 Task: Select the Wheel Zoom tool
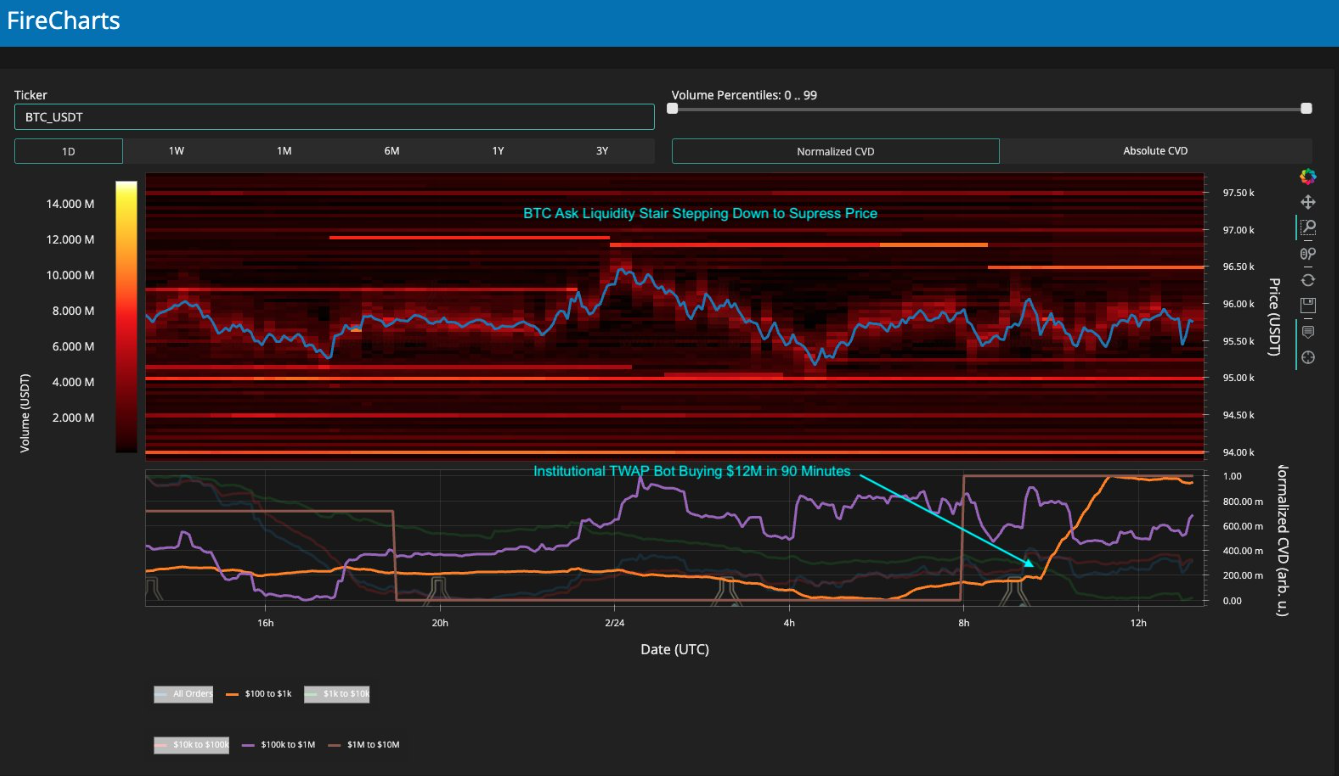(1307, 254)
